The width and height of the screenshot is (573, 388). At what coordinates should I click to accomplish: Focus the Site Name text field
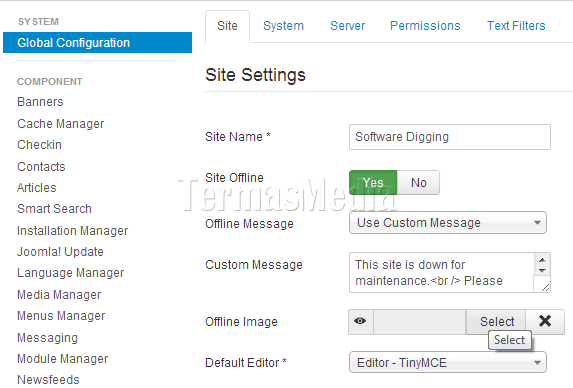click(x=450, y=137)
